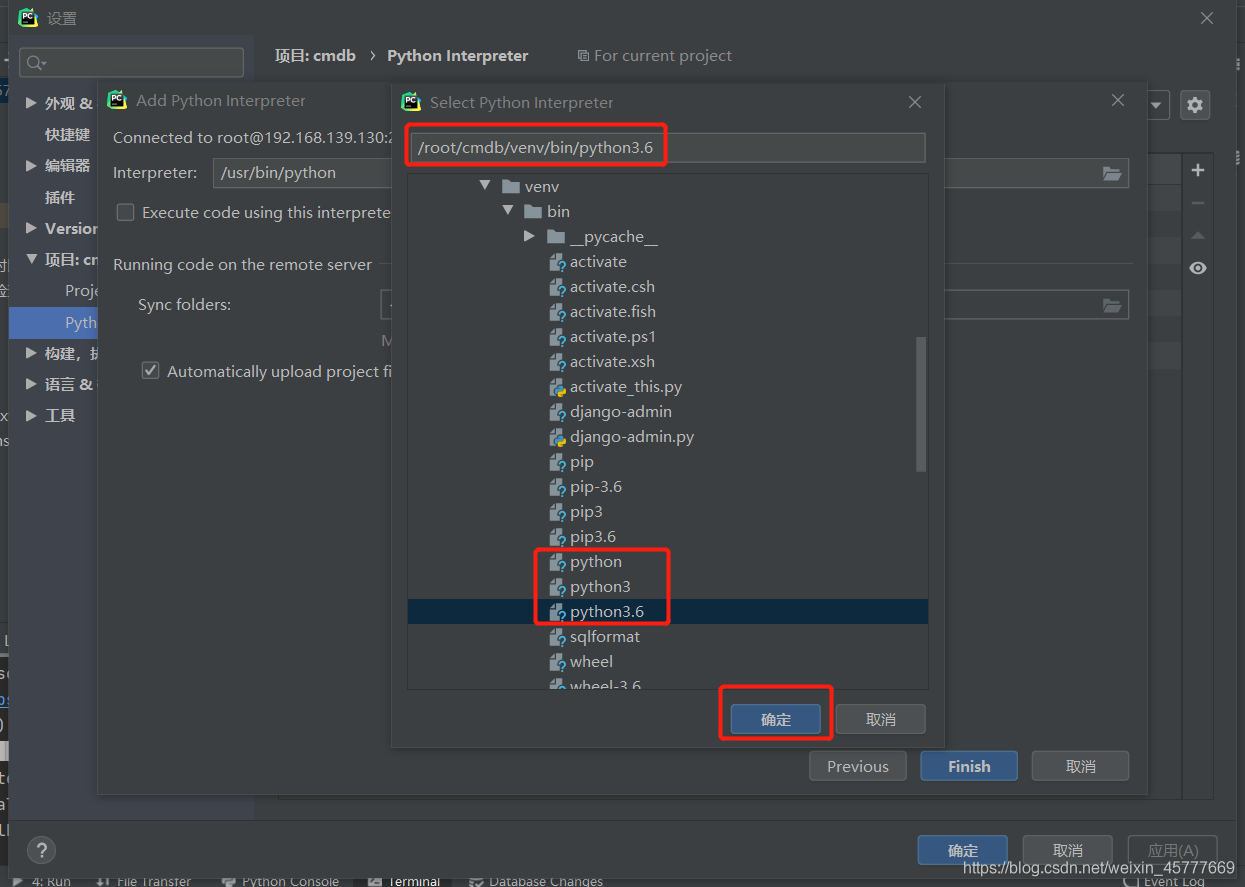Click the gear settings icon beside interpreter dropdown
The height and width of the screenshot is (887, 1245).
tap(1195, 104)
